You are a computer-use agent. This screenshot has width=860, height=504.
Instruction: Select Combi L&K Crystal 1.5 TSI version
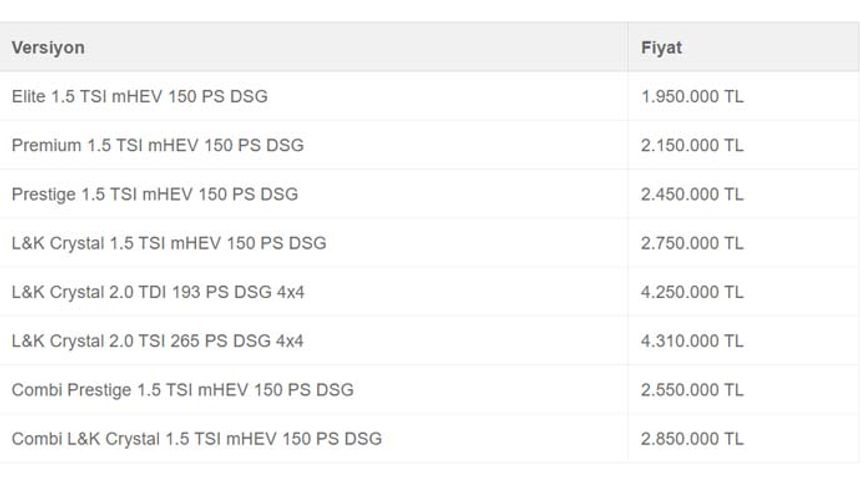197,439
